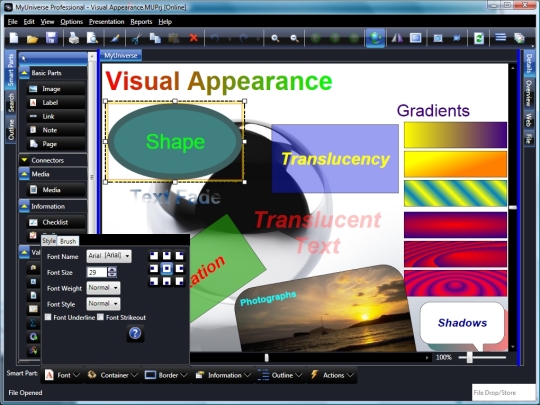
Task: Copy selection using the toolbar copy icon
Action: point(155,38)
